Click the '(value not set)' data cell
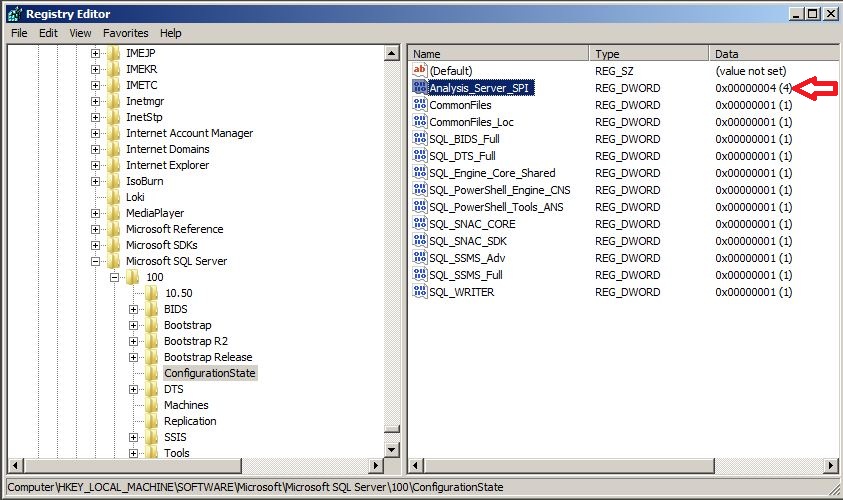The height and width of the screenshot is (500, 843). click(751, 70)
